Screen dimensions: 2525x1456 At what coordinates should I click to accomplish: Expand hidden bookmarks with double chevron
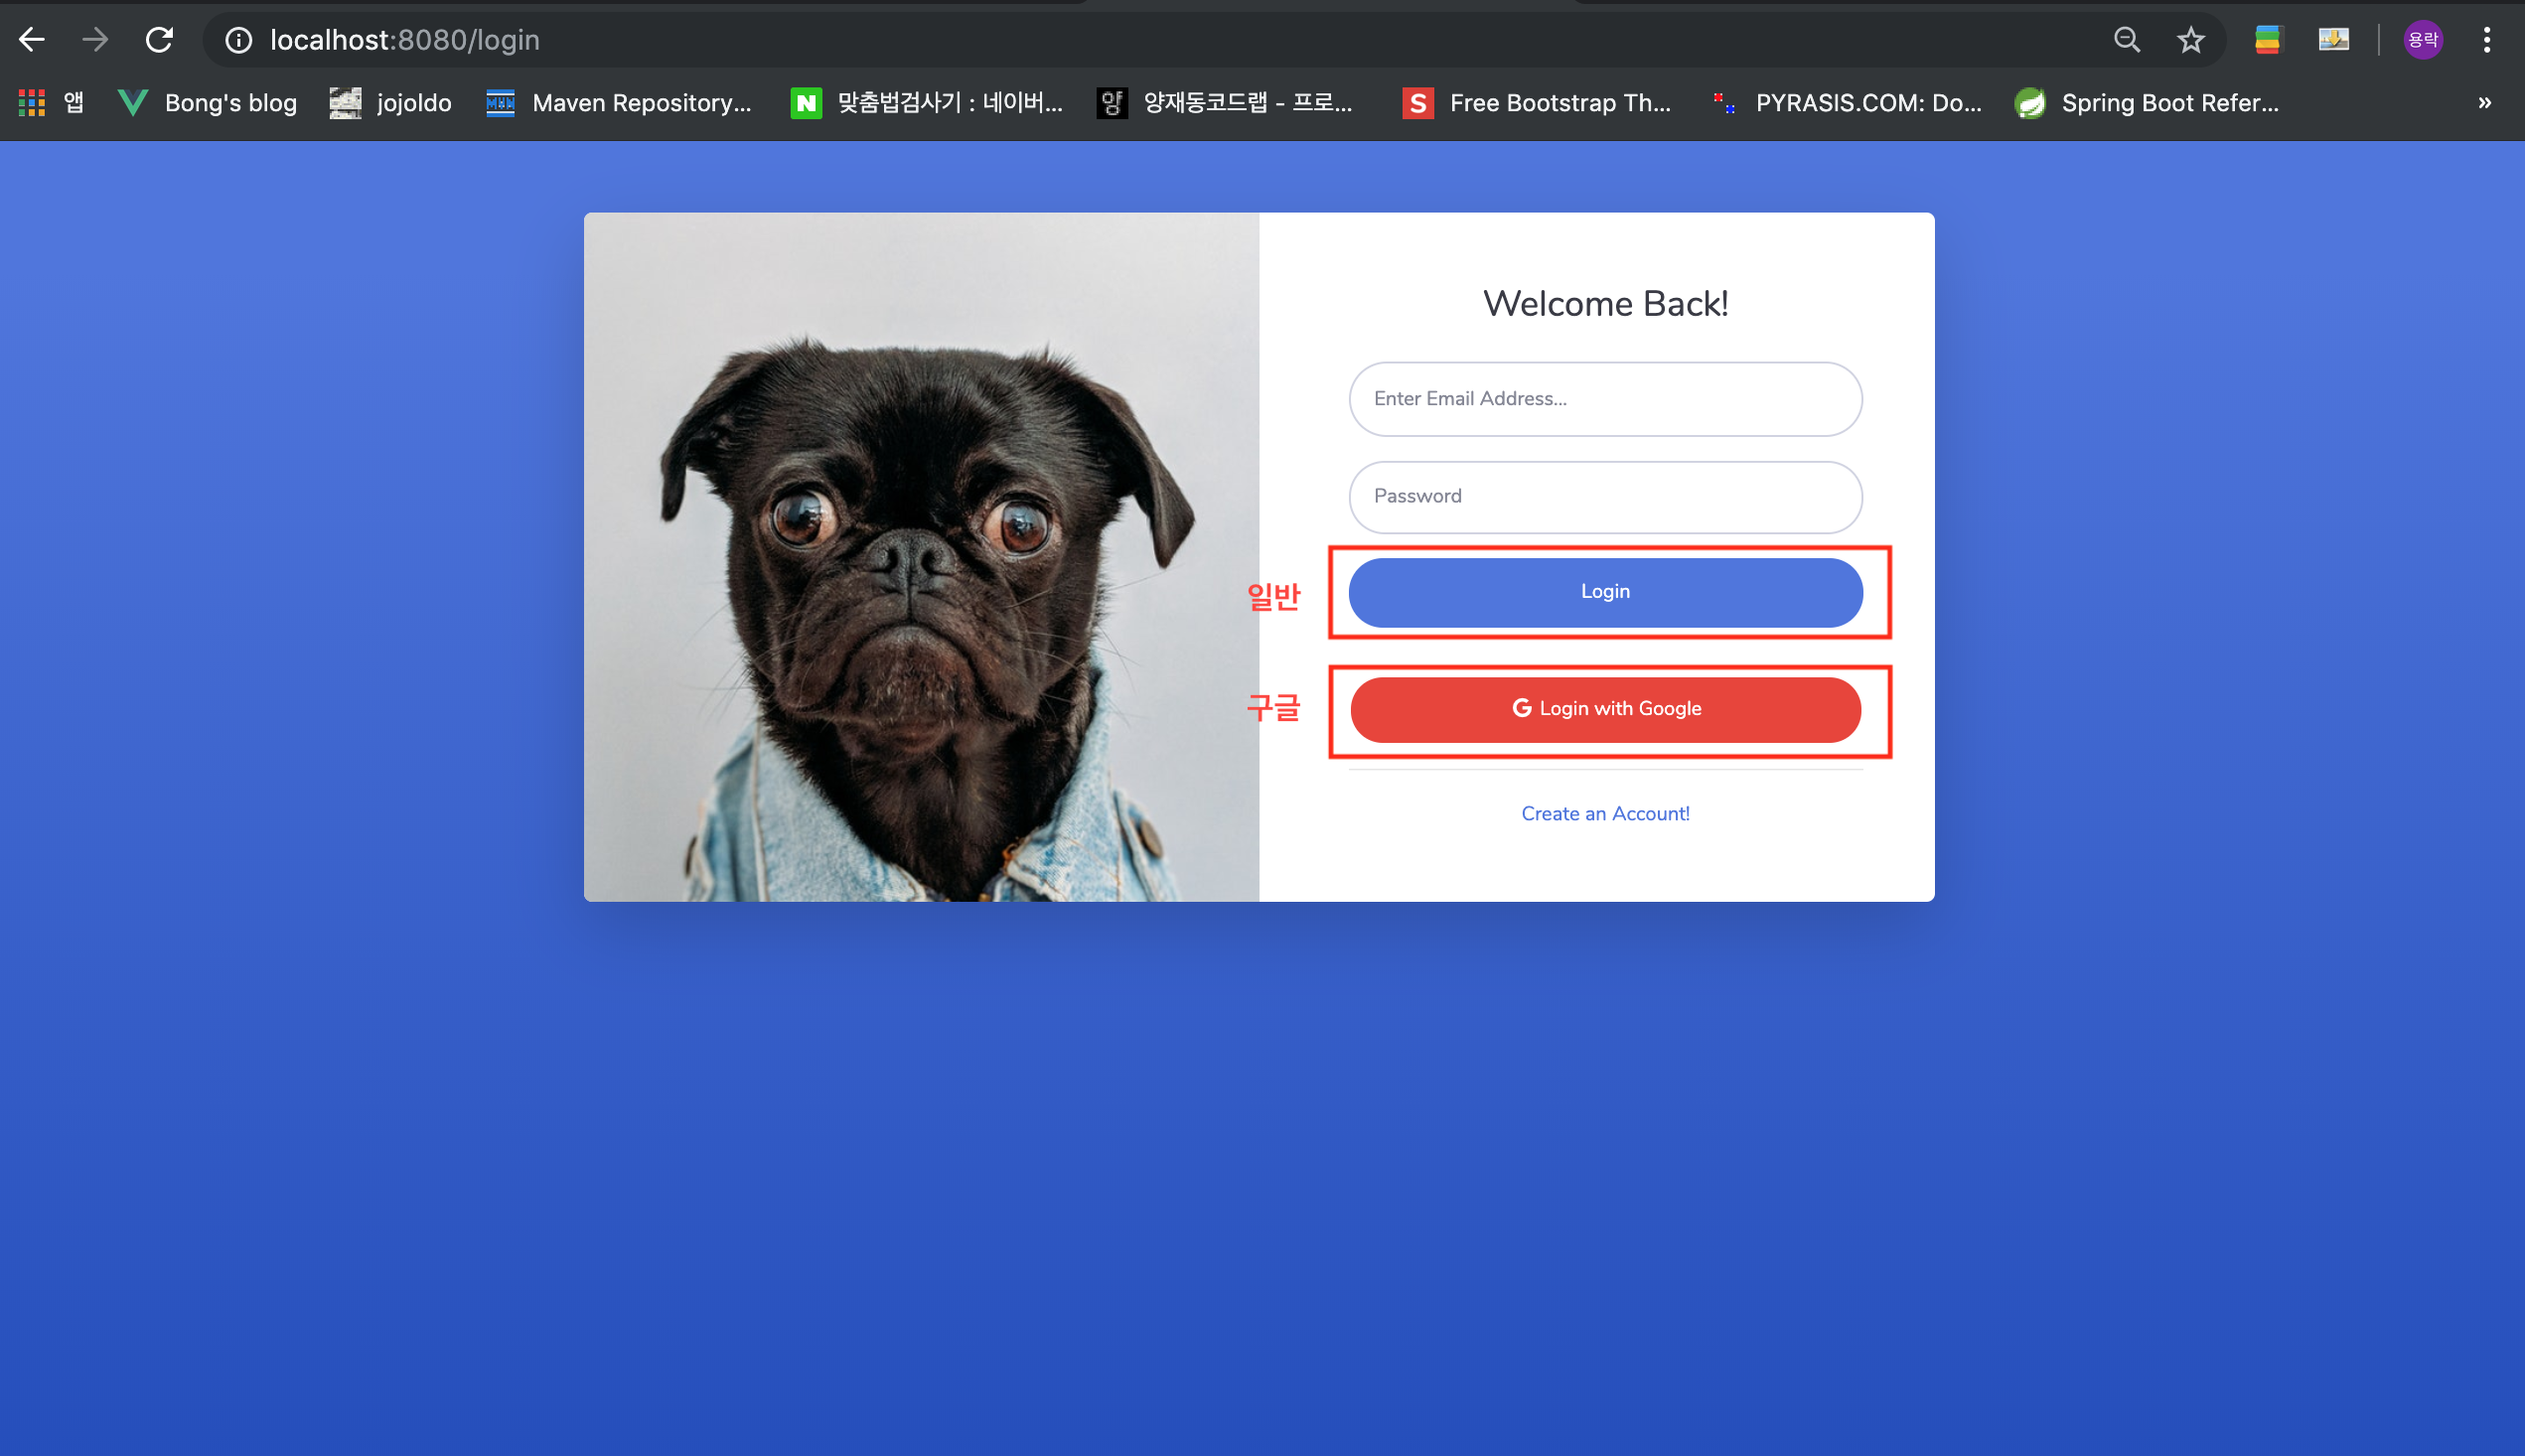coord(2484,103)
